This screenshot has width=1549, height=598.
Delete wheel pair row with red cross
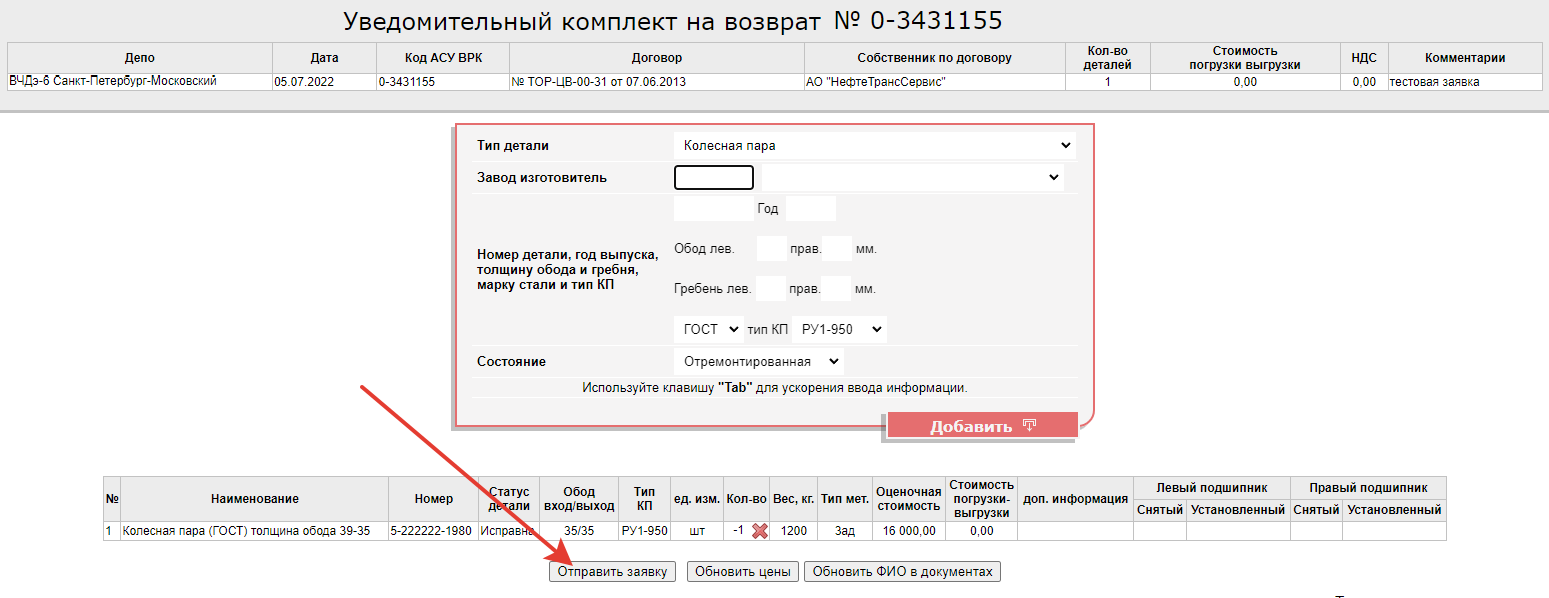760,531
